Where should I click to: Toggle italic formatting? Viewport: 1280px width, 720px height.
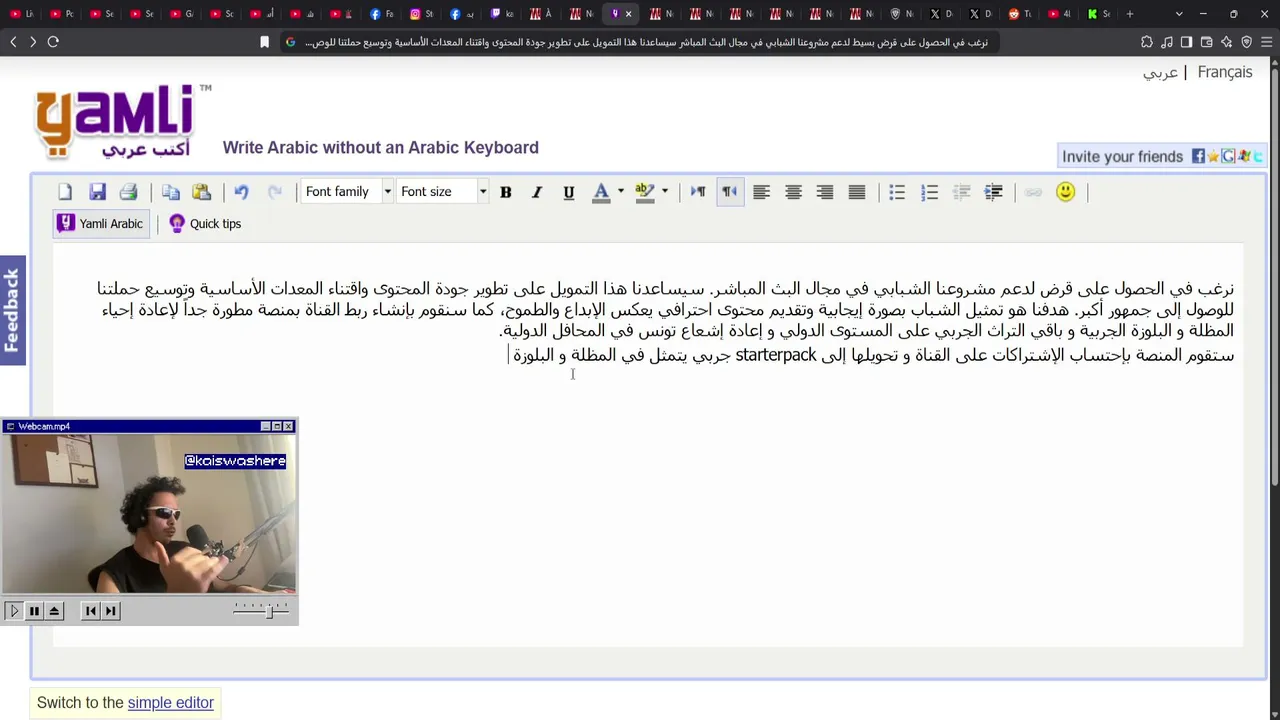point(537,192)
